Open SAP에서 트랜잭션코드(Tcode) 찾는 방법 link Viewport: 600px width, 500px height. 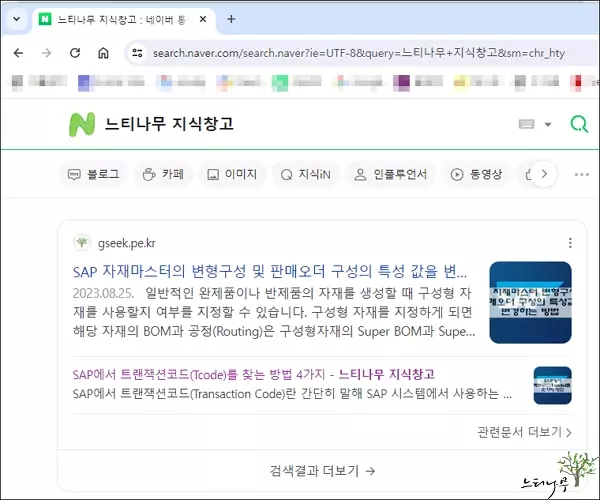[254, 374]
